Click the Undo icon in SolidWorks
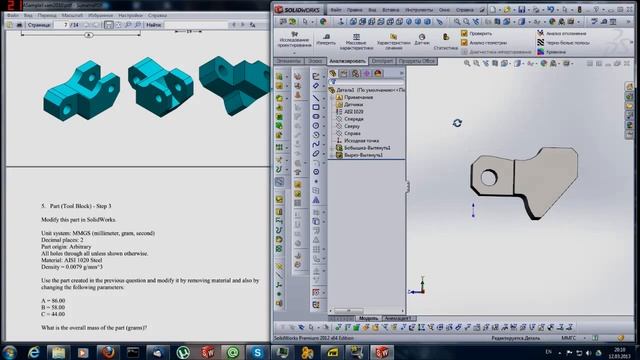This screenshot has width=640, height=360. point(551,9)
